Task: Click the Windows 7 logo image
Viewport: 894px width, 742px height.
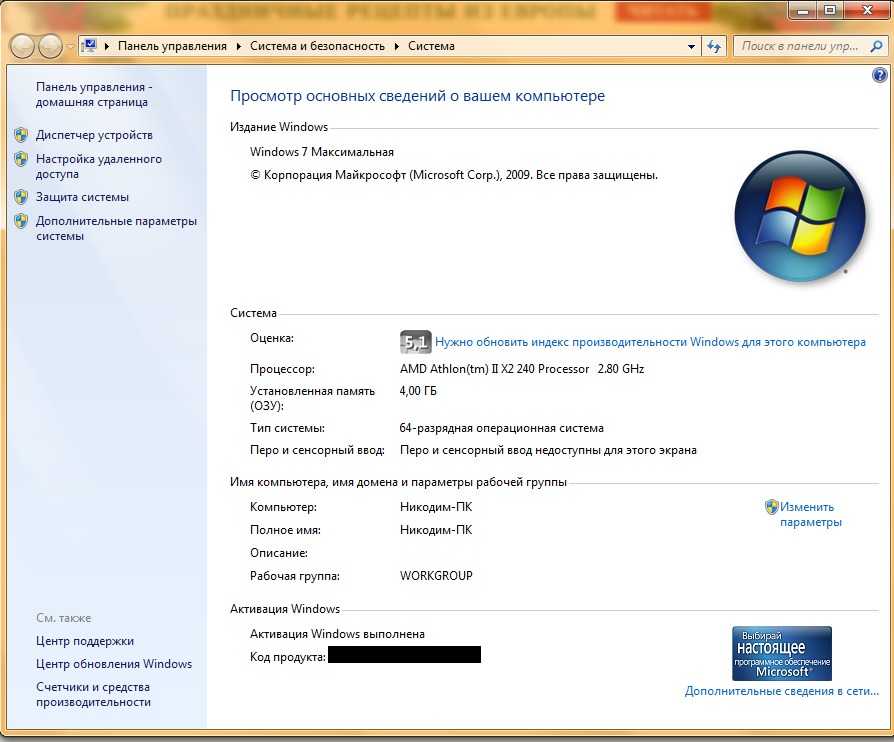Action: click(x=800, y=216)
